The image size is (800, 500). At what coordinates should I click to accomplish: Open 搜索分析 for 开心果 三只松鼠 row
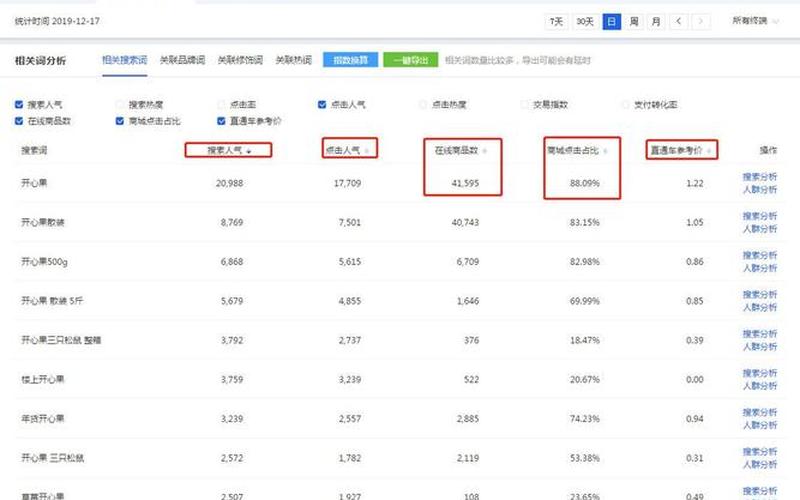(760, 452)
